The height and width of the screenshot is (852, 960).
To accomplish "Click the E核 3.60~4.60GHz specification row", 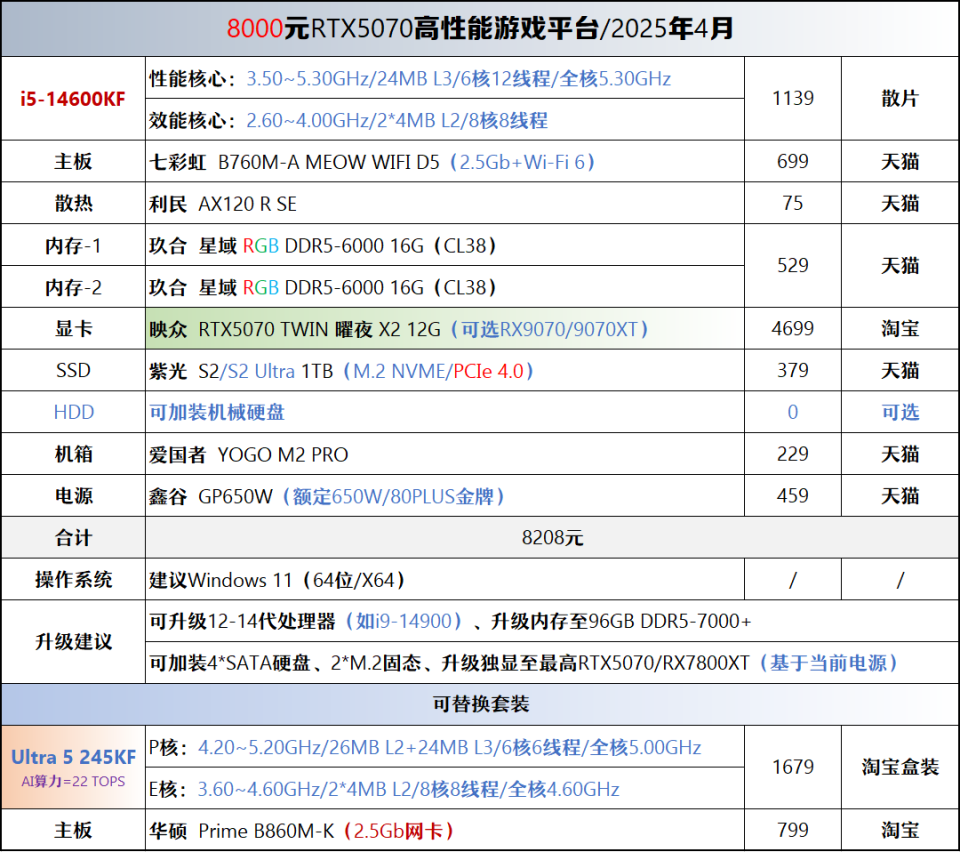I will [445, 788].
